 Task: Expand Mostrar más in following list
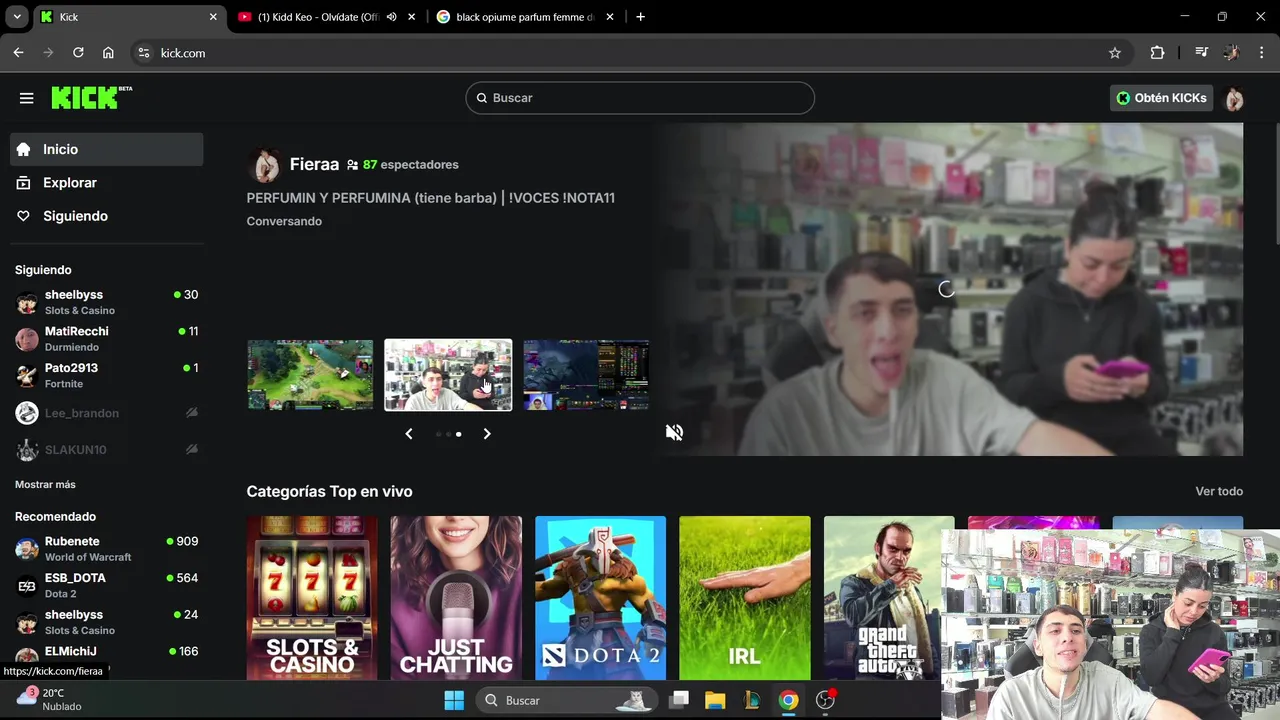(45, 484)
